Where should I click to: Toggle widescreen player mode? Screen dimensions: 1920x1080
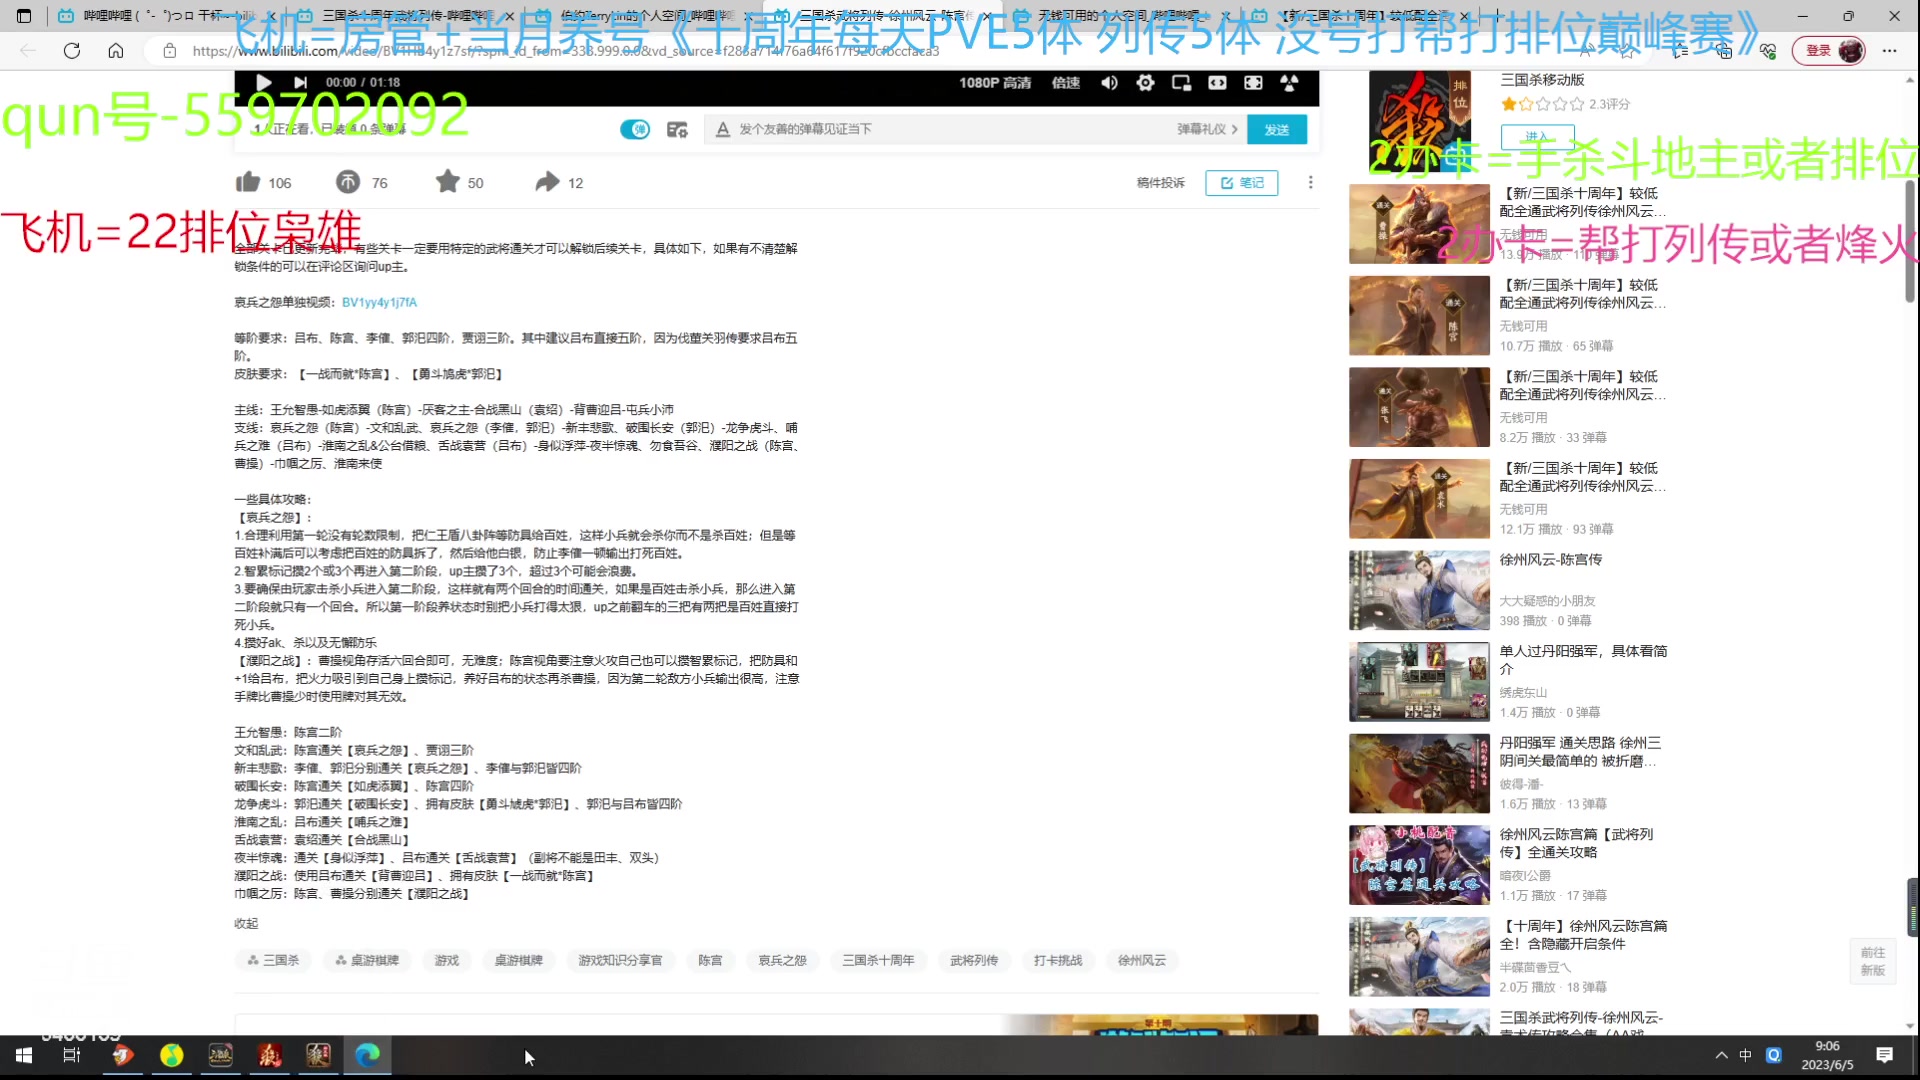(x=1217, y=83)
